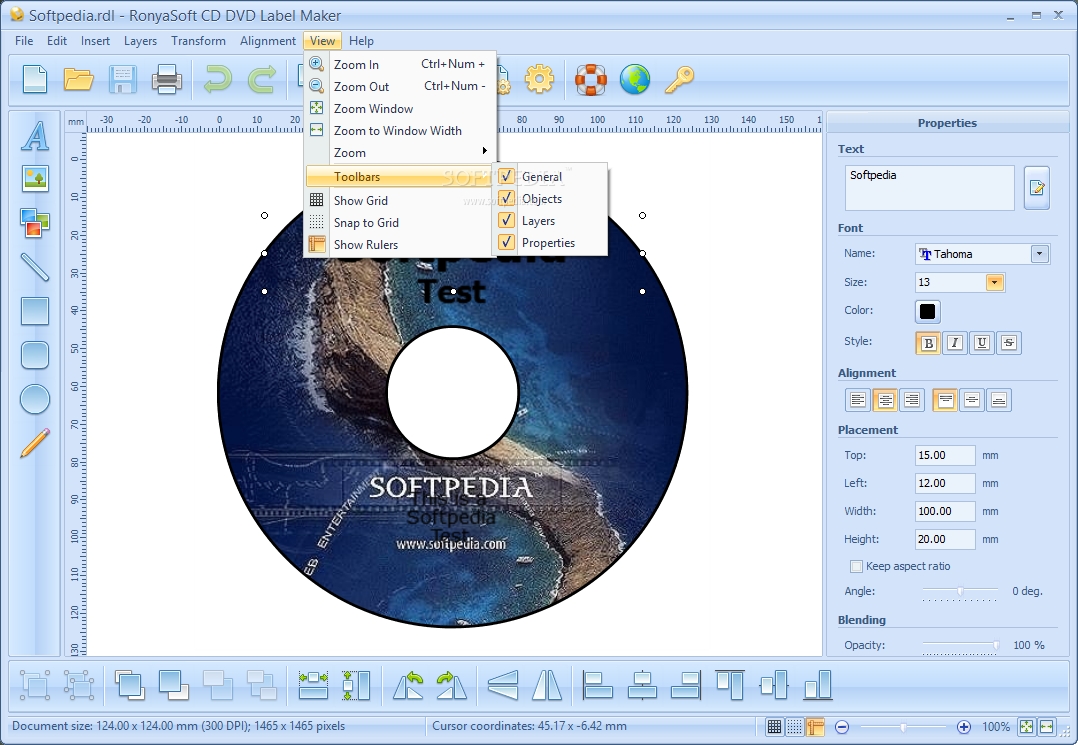Click the Rotate Right icon
Viewport: 1078px width, 745px height.
[452, 685]
